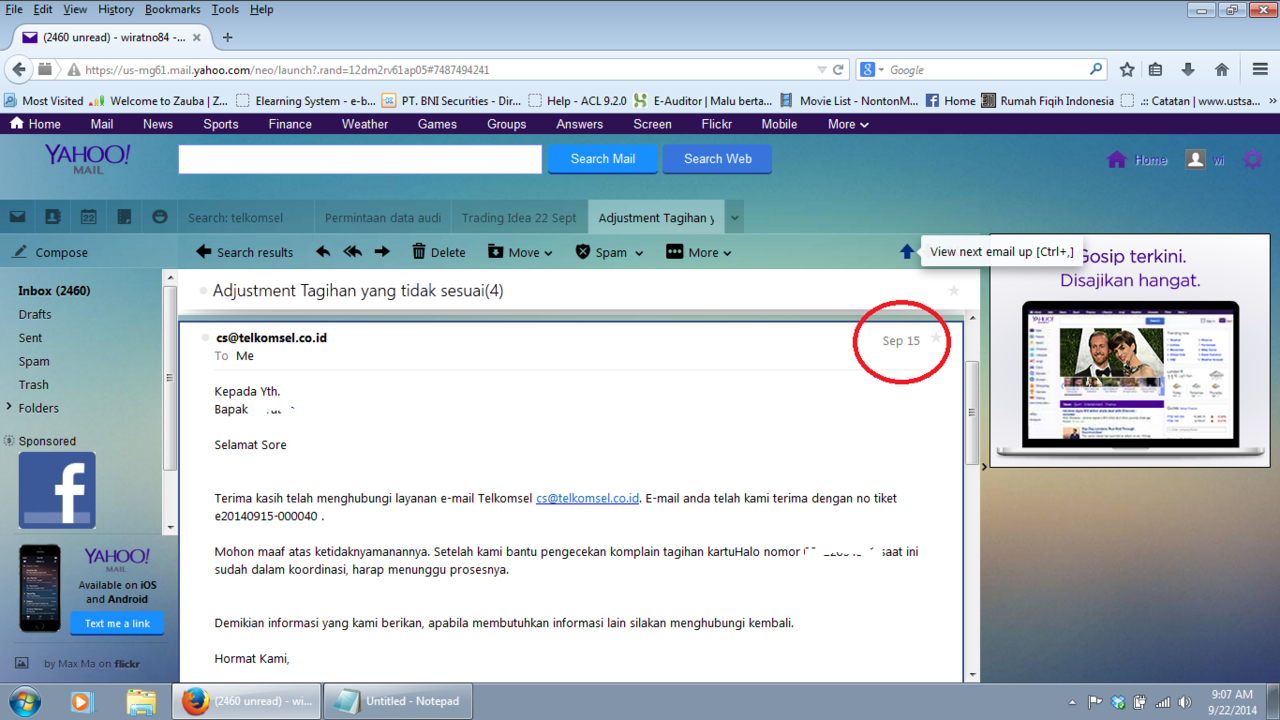Show URL history dropdown arrow
1280x720 pixels.
click(822, 70)
